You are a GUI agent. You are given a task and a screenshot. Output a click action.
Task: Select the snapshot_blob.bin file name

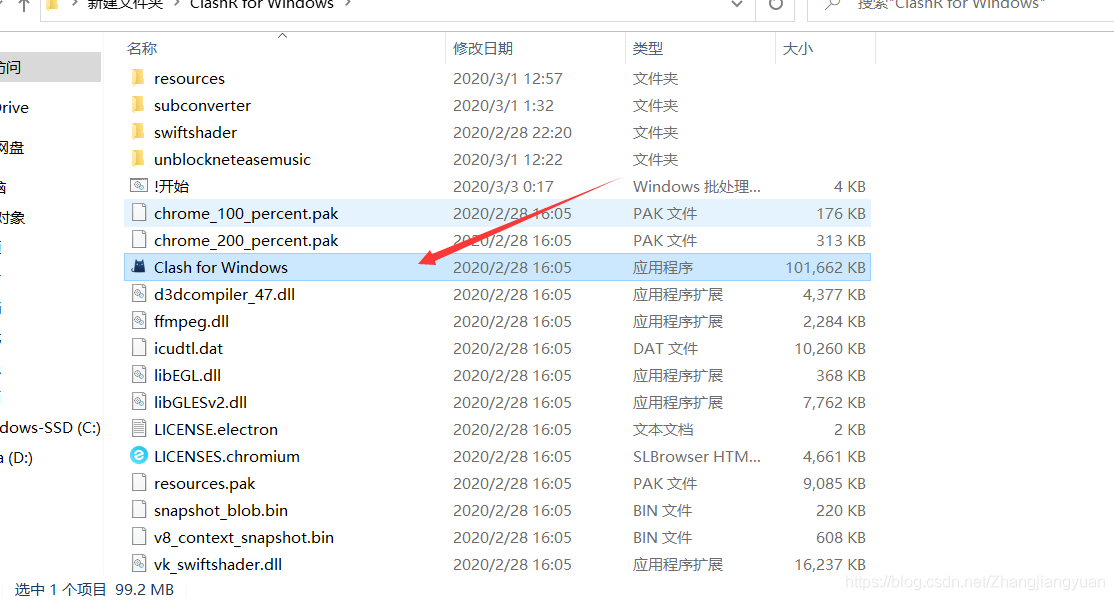[x=221, y=510]
